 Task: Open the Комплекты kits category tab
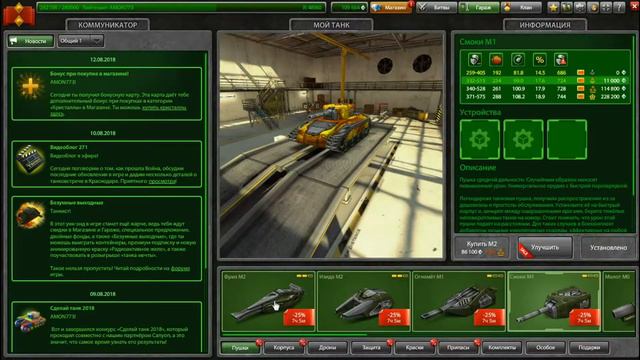point(502,347)
